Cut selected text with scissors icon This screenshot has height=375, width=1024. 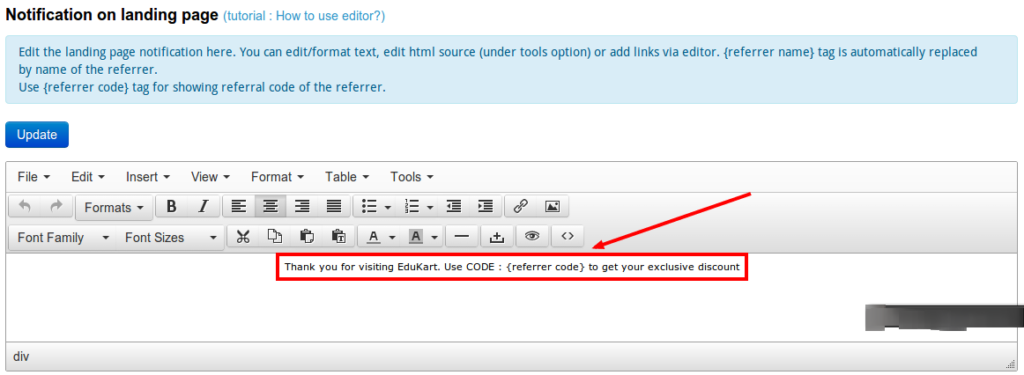243,236
